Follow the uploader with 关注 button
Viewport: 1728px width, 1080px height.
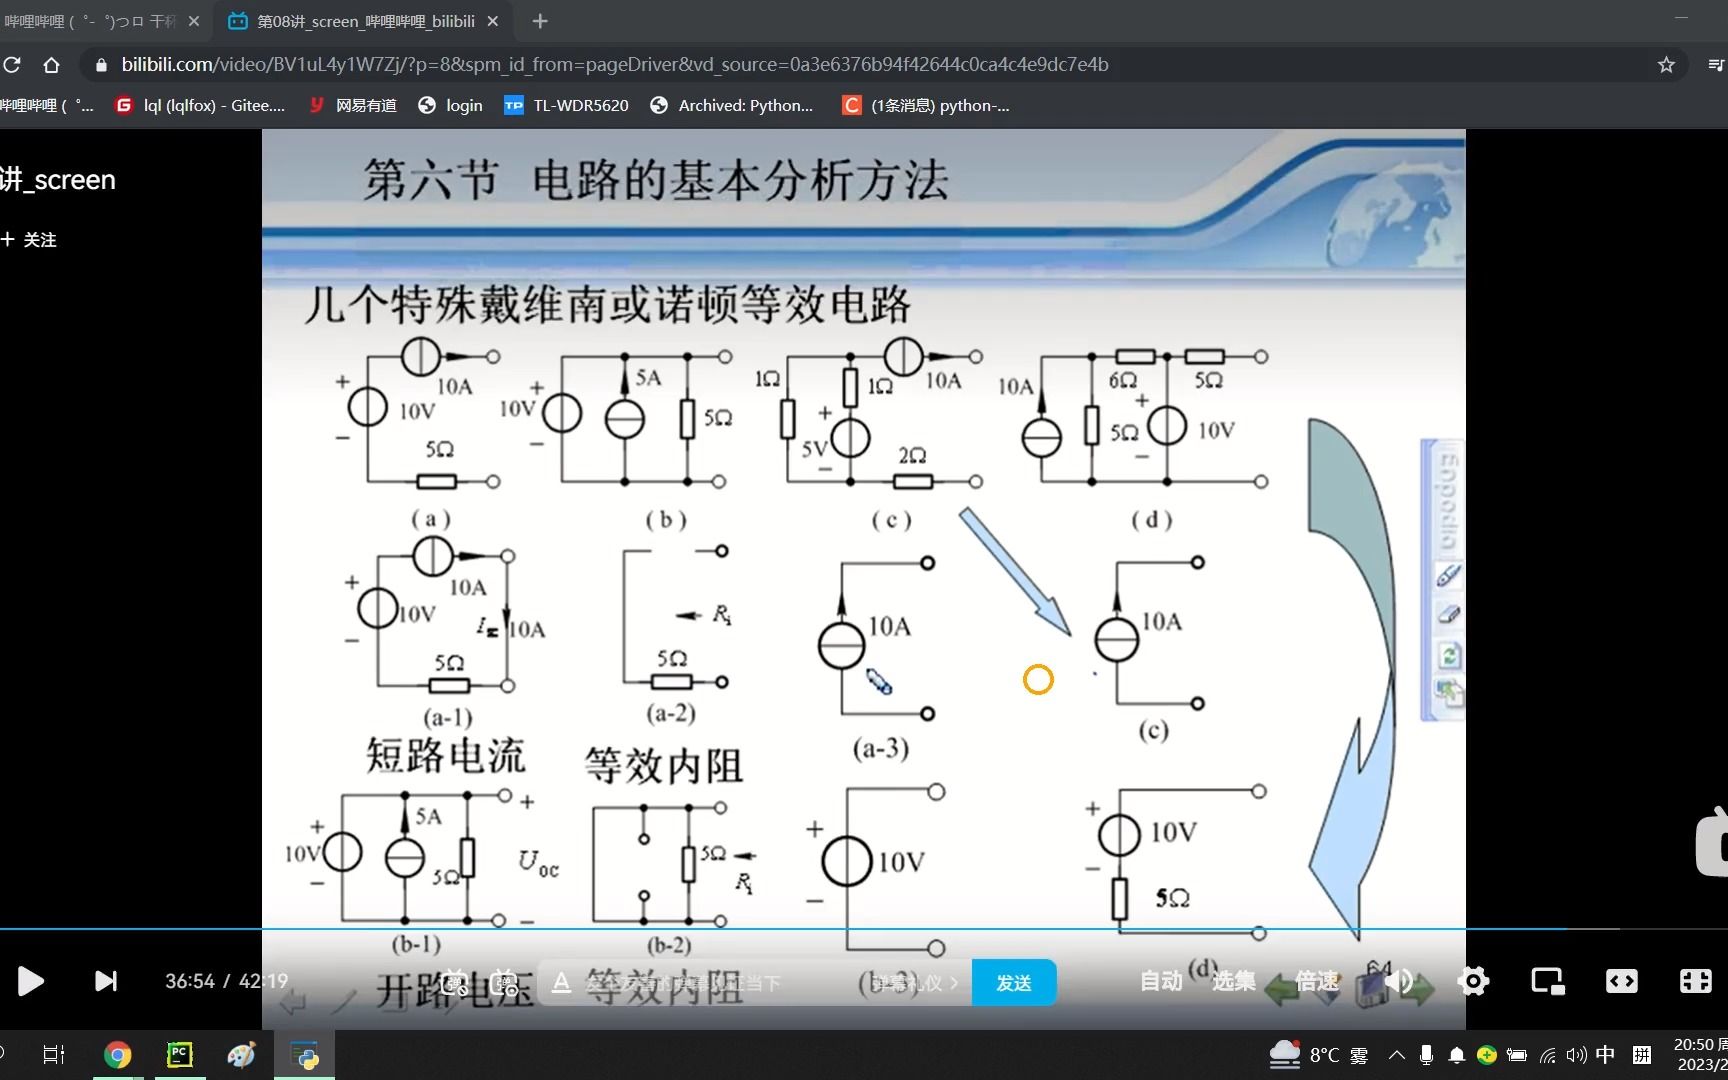(x=29, y=240)
